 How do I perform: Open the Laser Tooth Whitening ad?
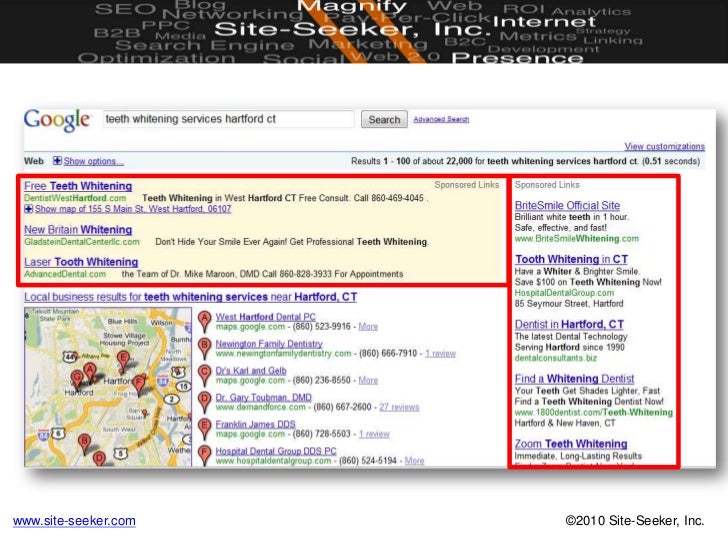pyautogui.click(x=81, y=261)
